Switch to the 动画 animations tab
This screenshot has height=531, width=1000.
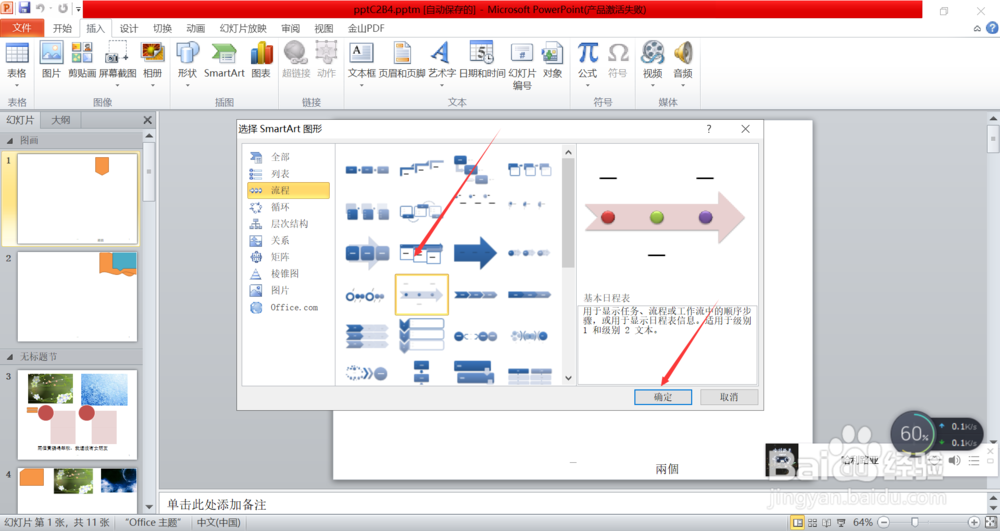coord(195,28)
